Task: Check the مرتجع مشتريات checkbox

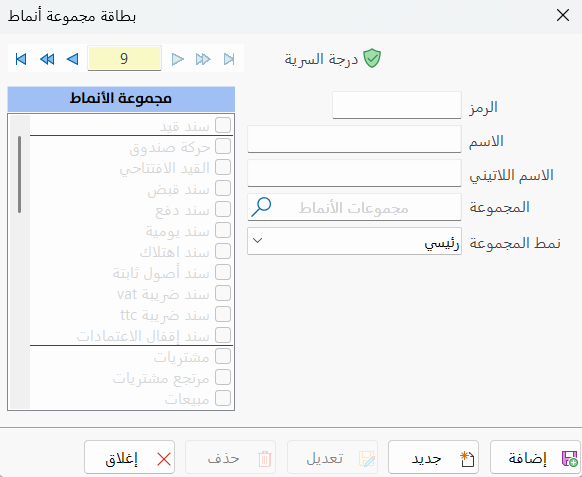Action: click(223, 377)
